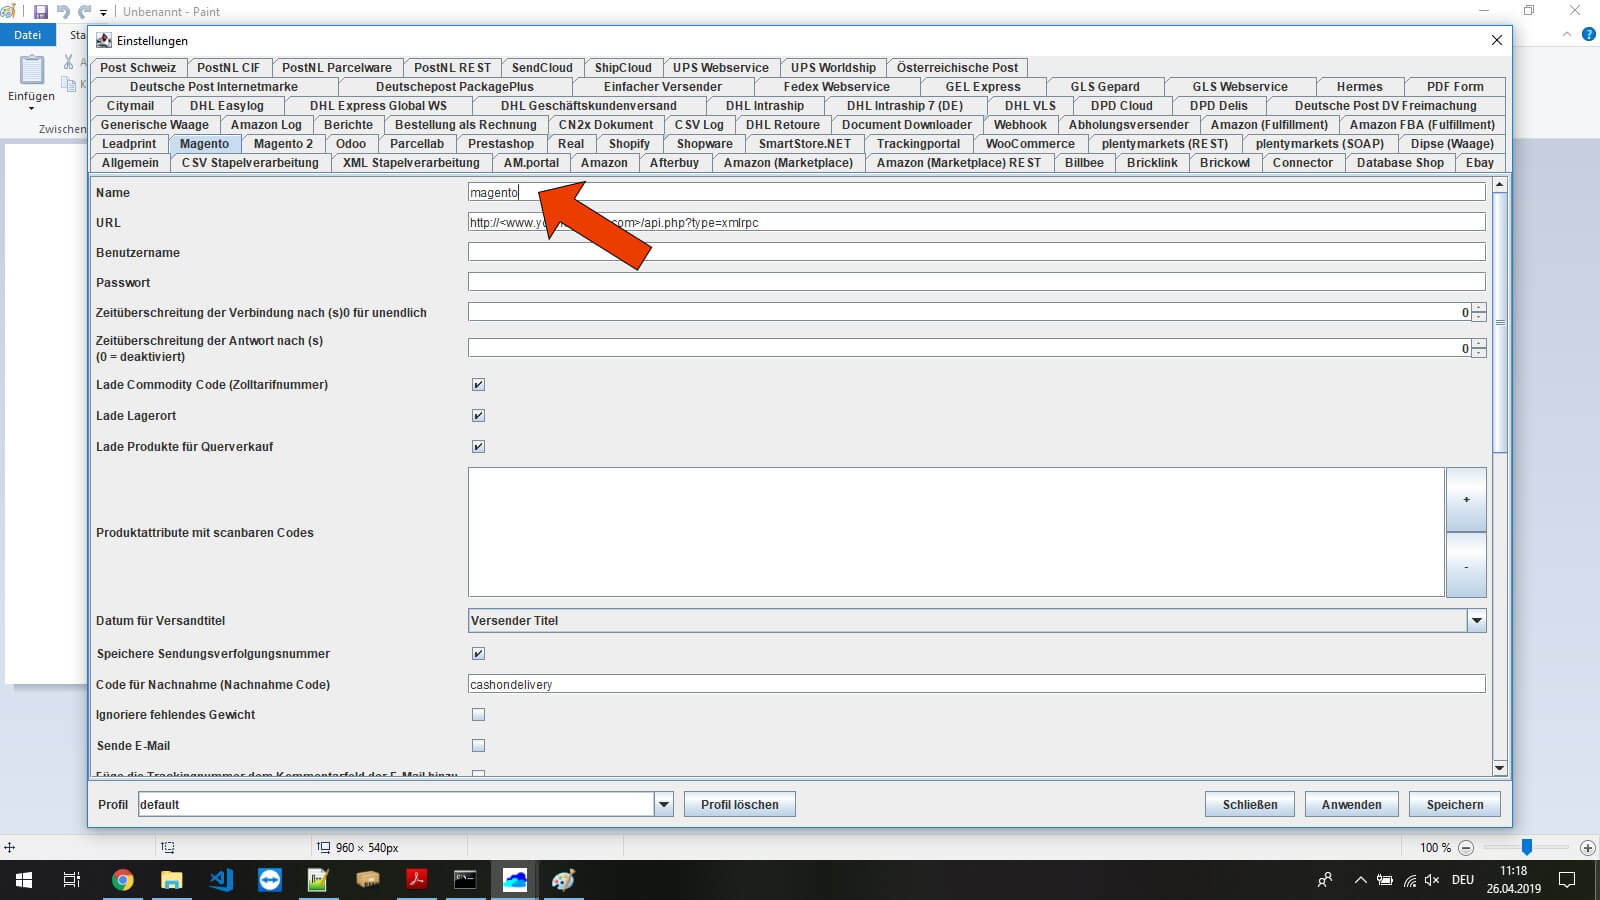Click the Einfügen clipboard icon in Paint

(x=32, y=70)
